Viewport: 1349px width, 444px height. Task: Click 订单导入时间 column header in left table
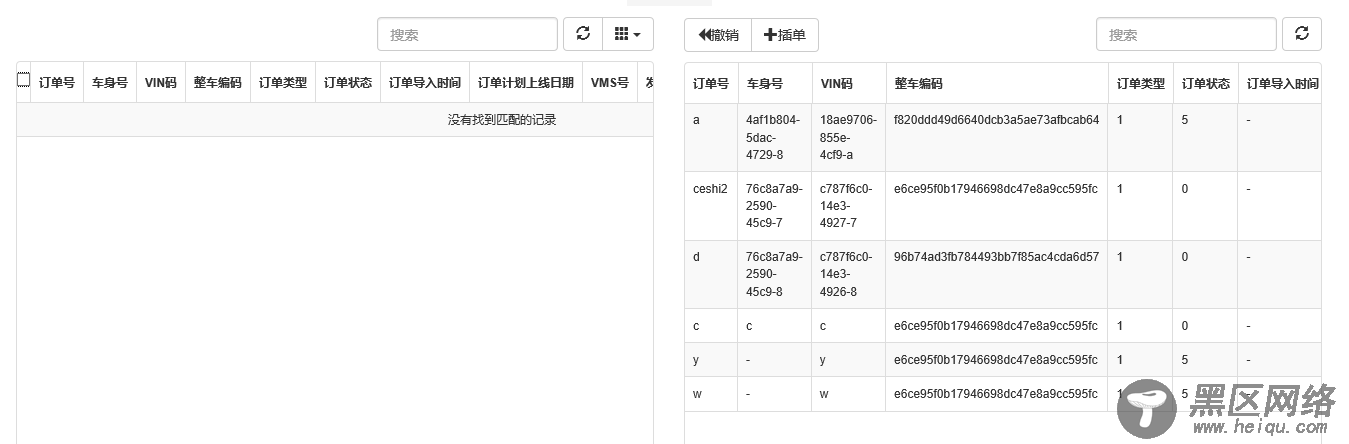click(425, 83)
